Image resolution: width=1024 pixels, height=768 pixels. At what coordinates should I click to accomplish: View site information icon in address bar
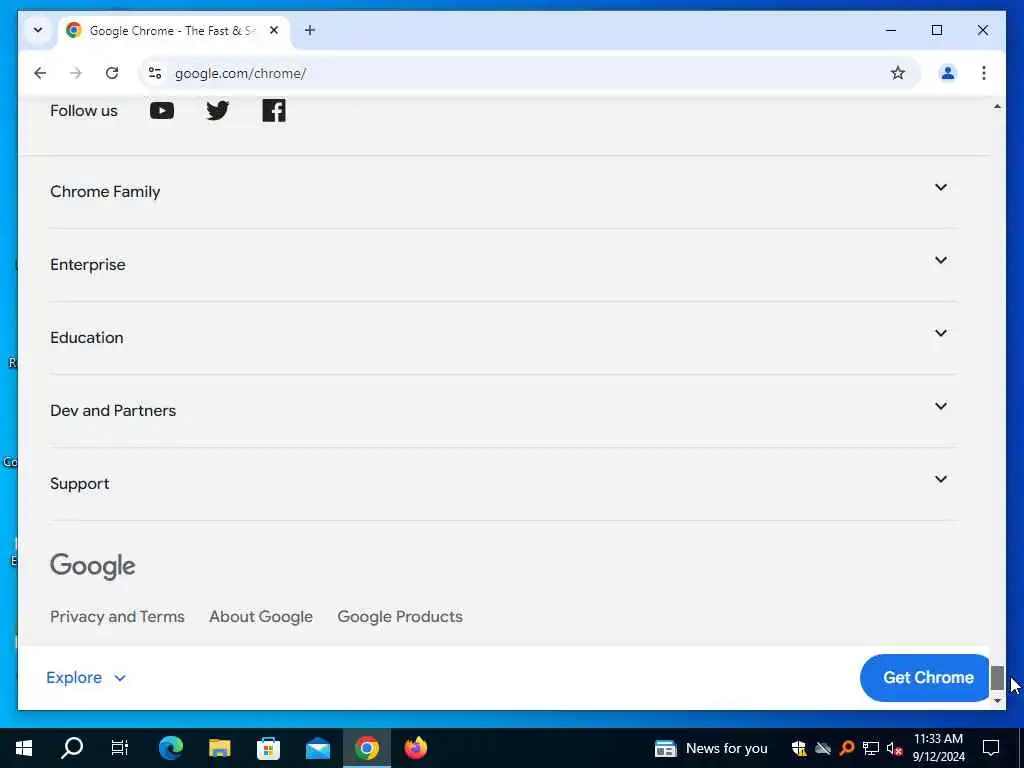155,73
